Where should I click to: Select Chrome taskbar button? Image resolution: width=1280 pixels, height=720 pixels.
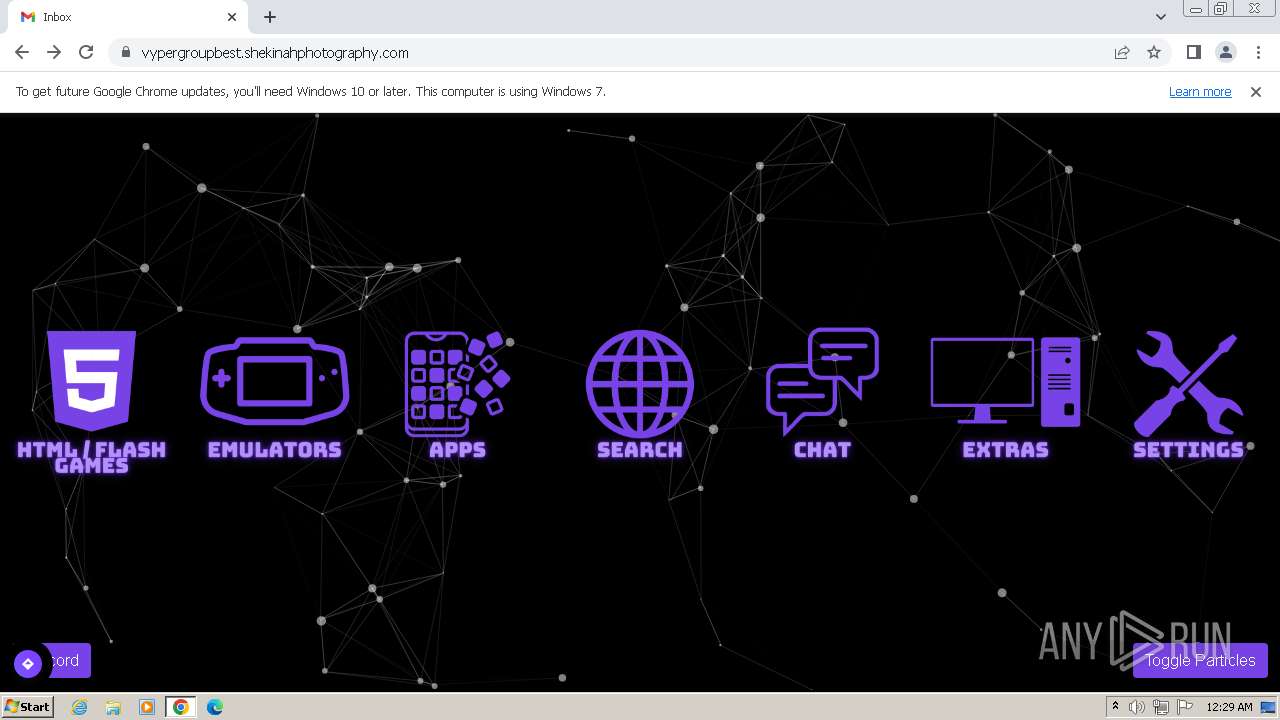pyautogui.click(x=181, y=707)
